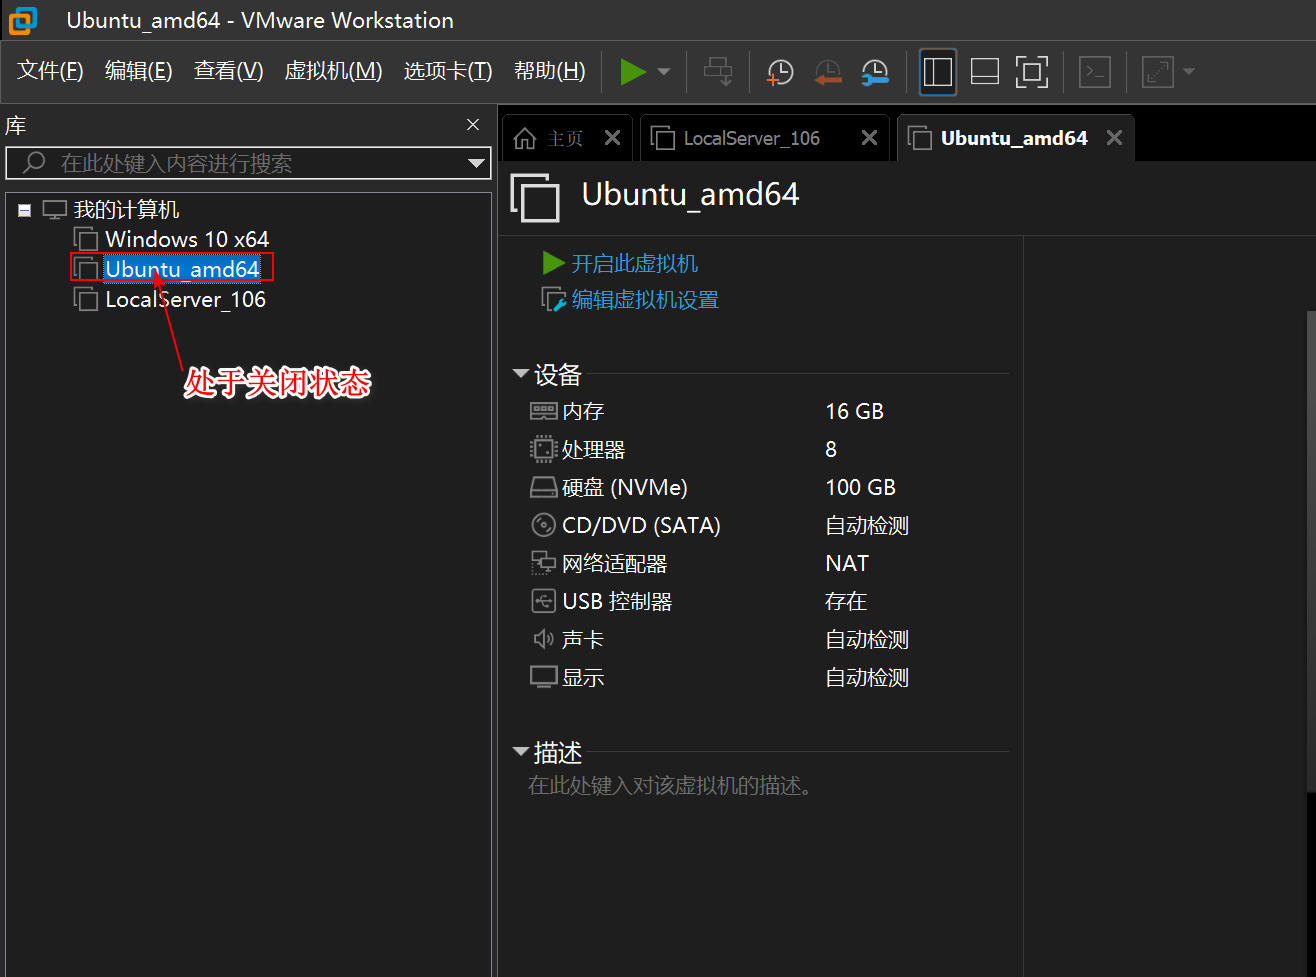Open the 选项卡(T) menu

click(448, 71)
